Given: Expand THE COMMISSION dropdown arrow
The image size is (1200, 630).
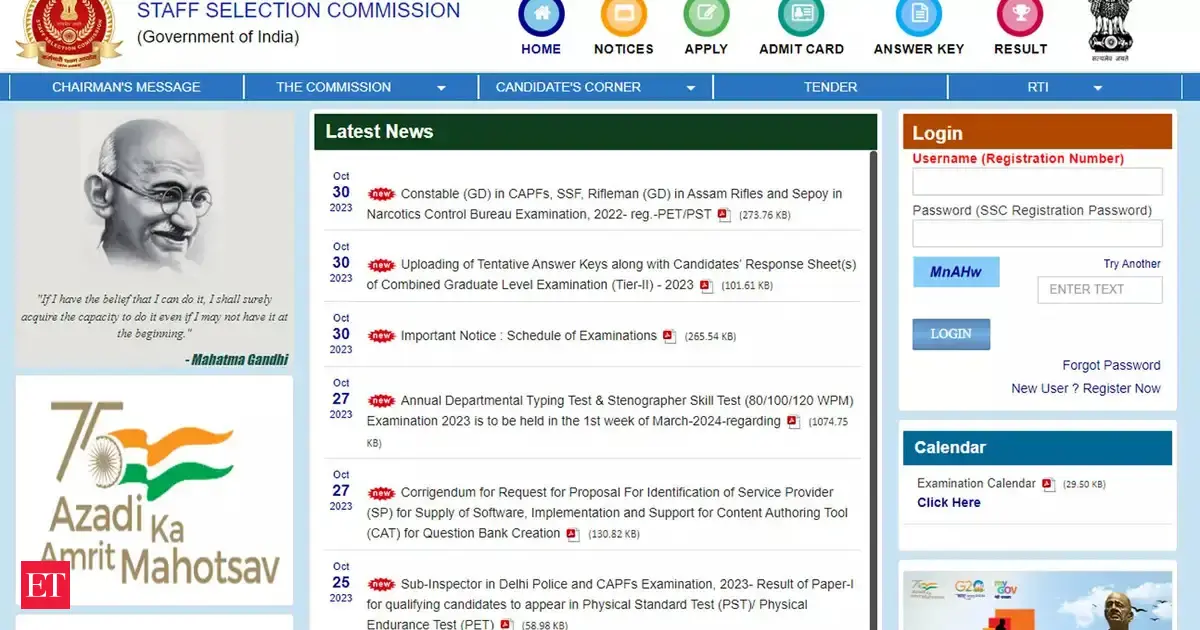Looking at the screenshot, I should (x=441, y=88).
